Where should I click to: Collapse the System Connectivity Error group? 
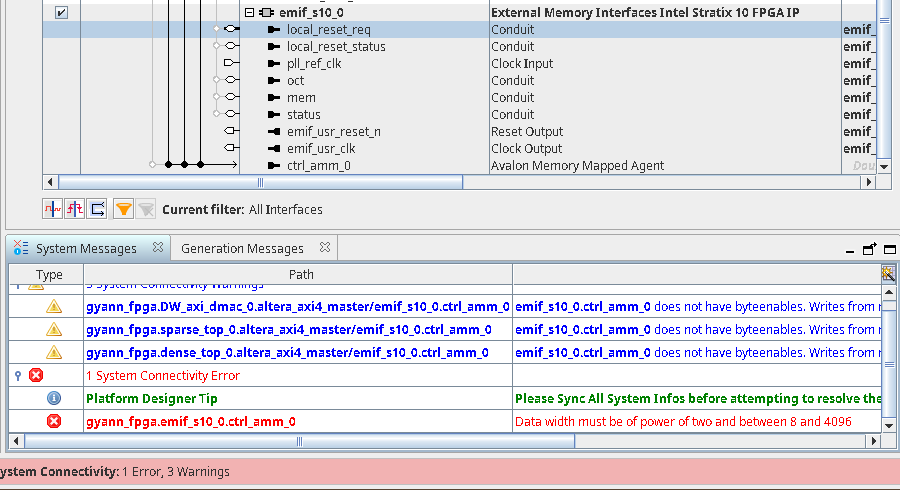click(18, 375)
